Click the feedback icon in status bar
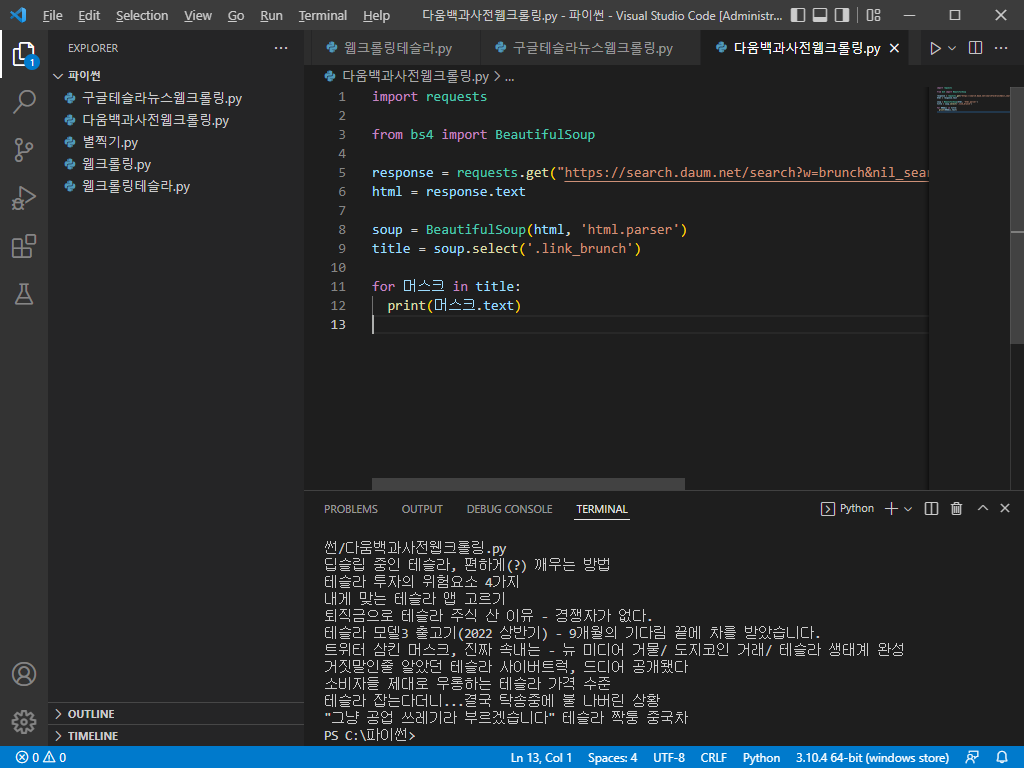 pos(972,758)
